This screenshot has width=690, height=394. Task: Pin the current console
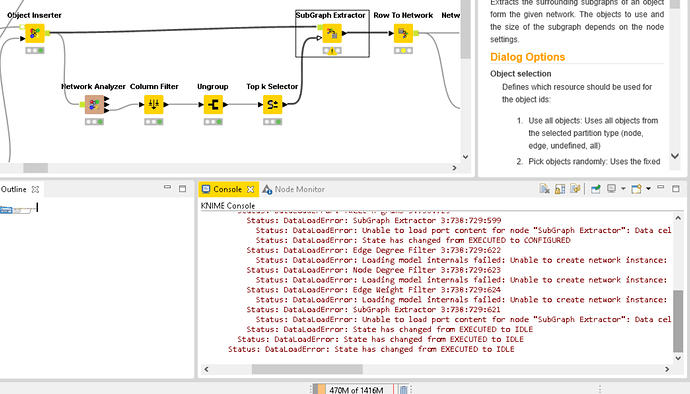pyautogui.click(x=595, y=189)
